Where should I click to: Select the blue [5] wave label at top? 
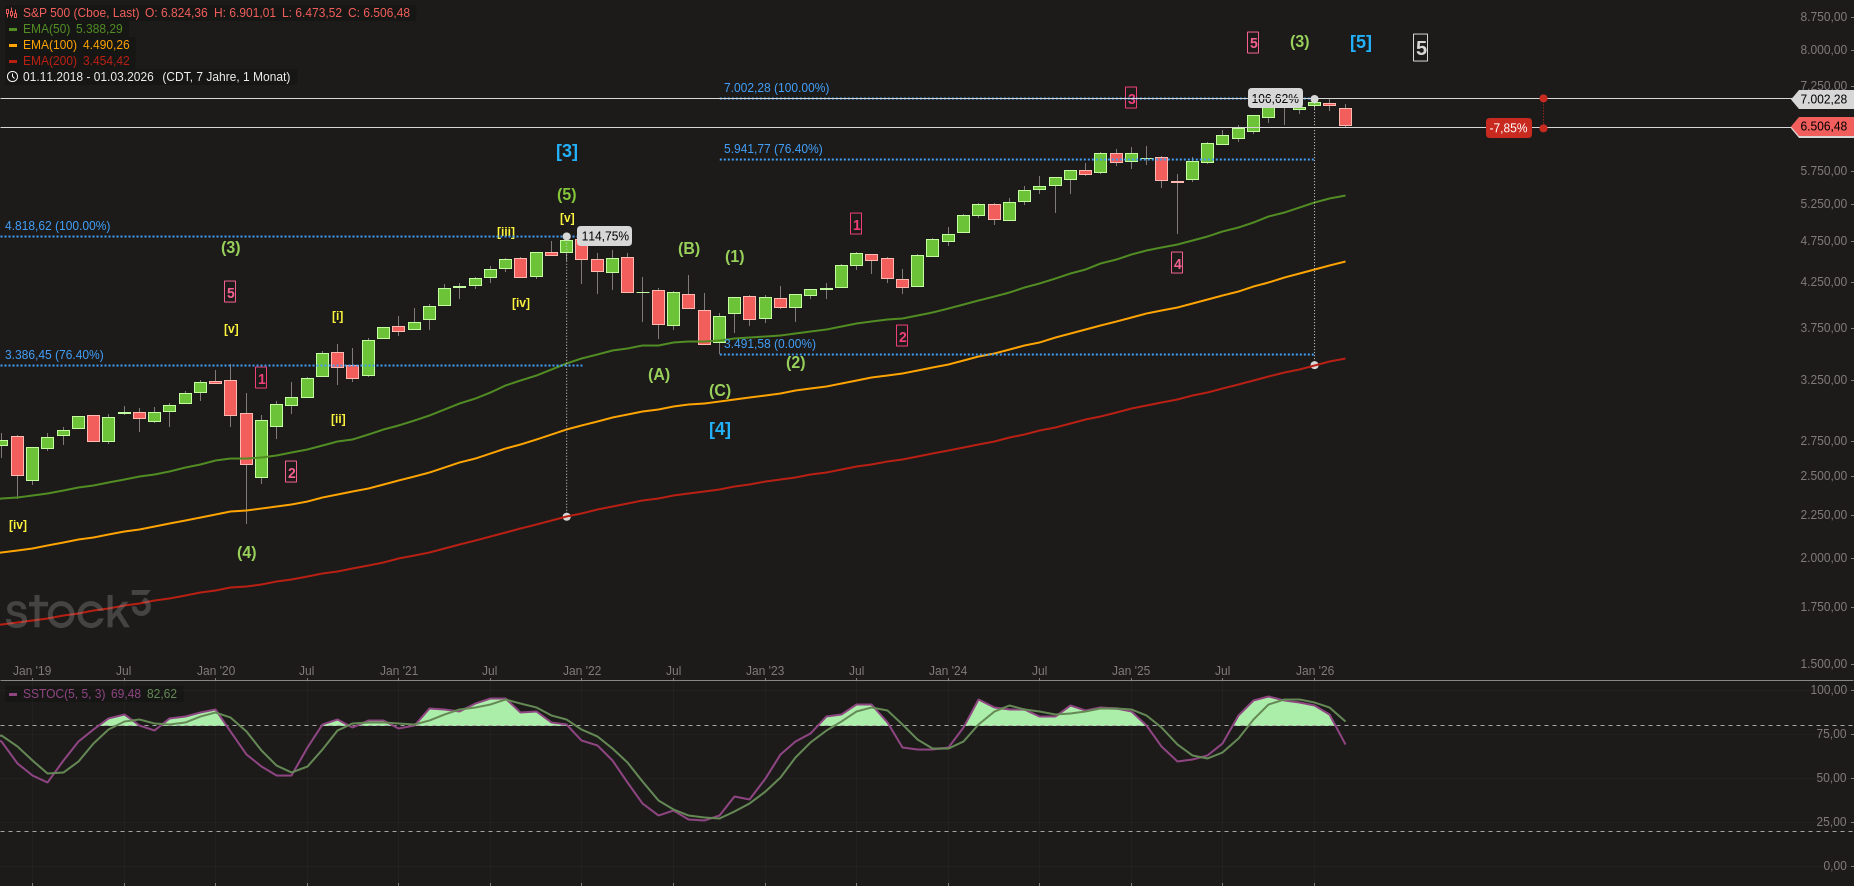coord(1360,42)
